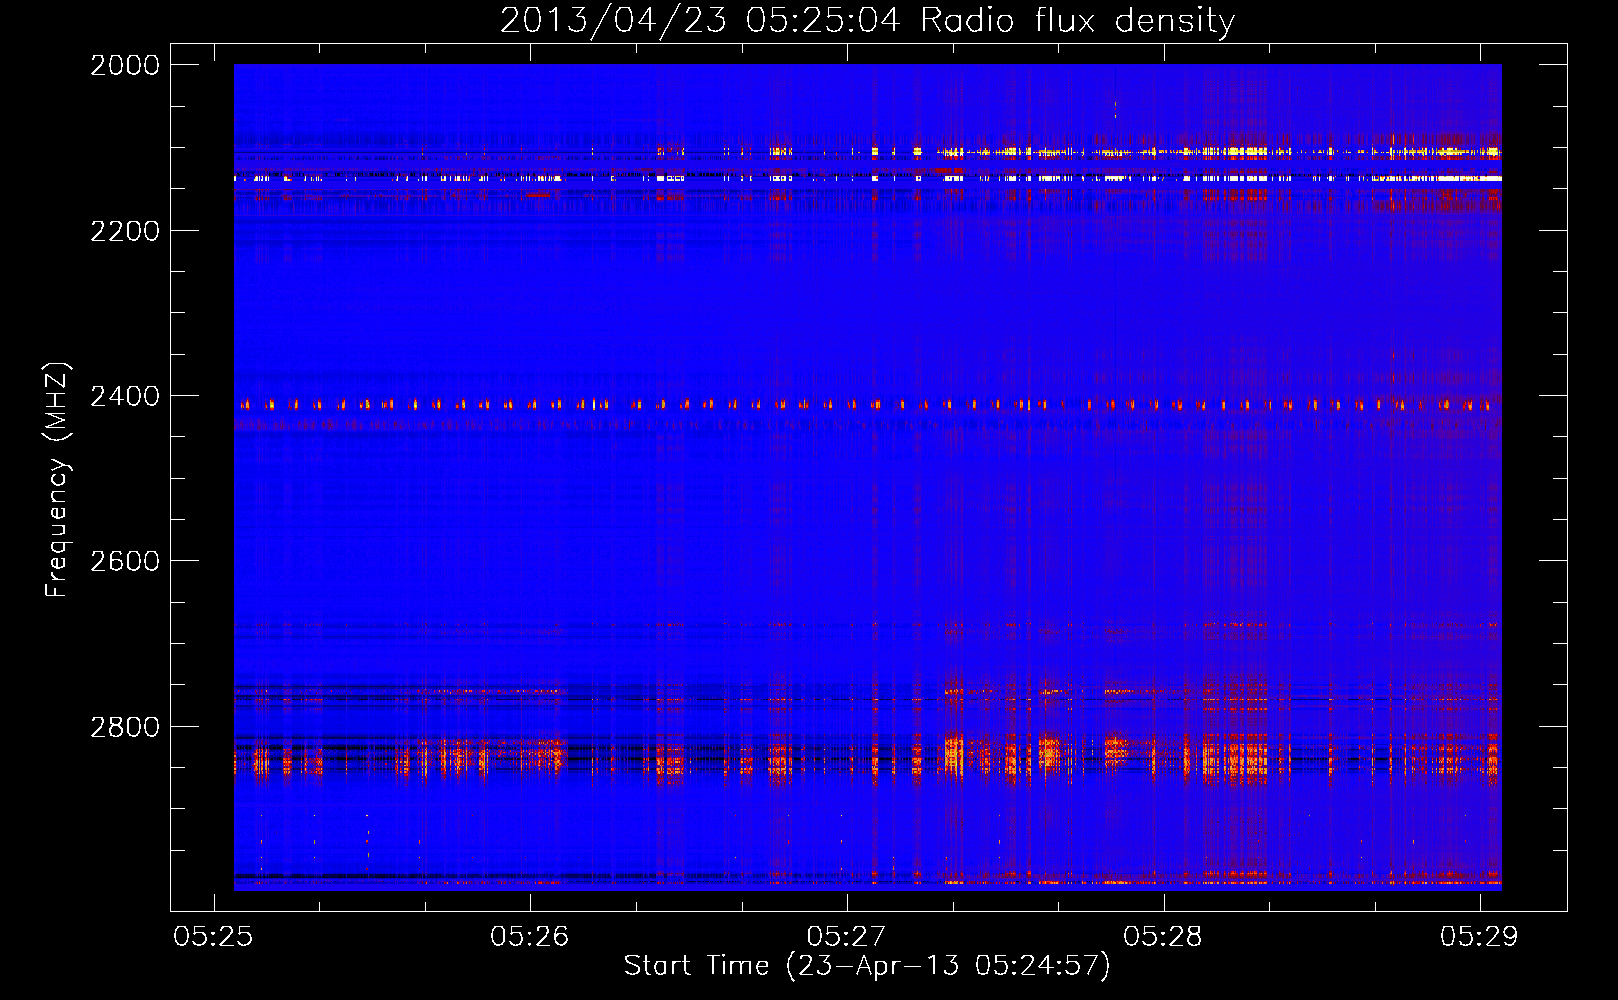This screenshot has height=1000, width=1618.
Task: Click the 2400 frequency tick label
Action: (x=125, y=396)
